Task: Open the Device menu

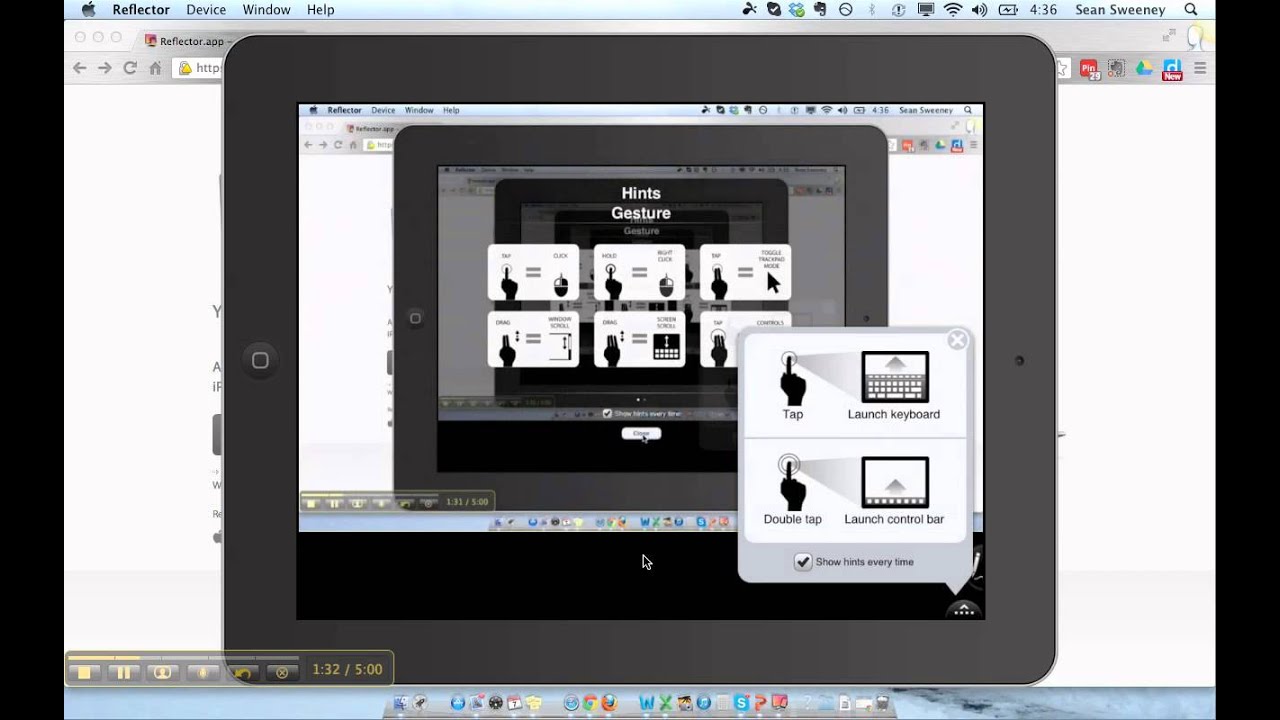Action: pos(206,10)
